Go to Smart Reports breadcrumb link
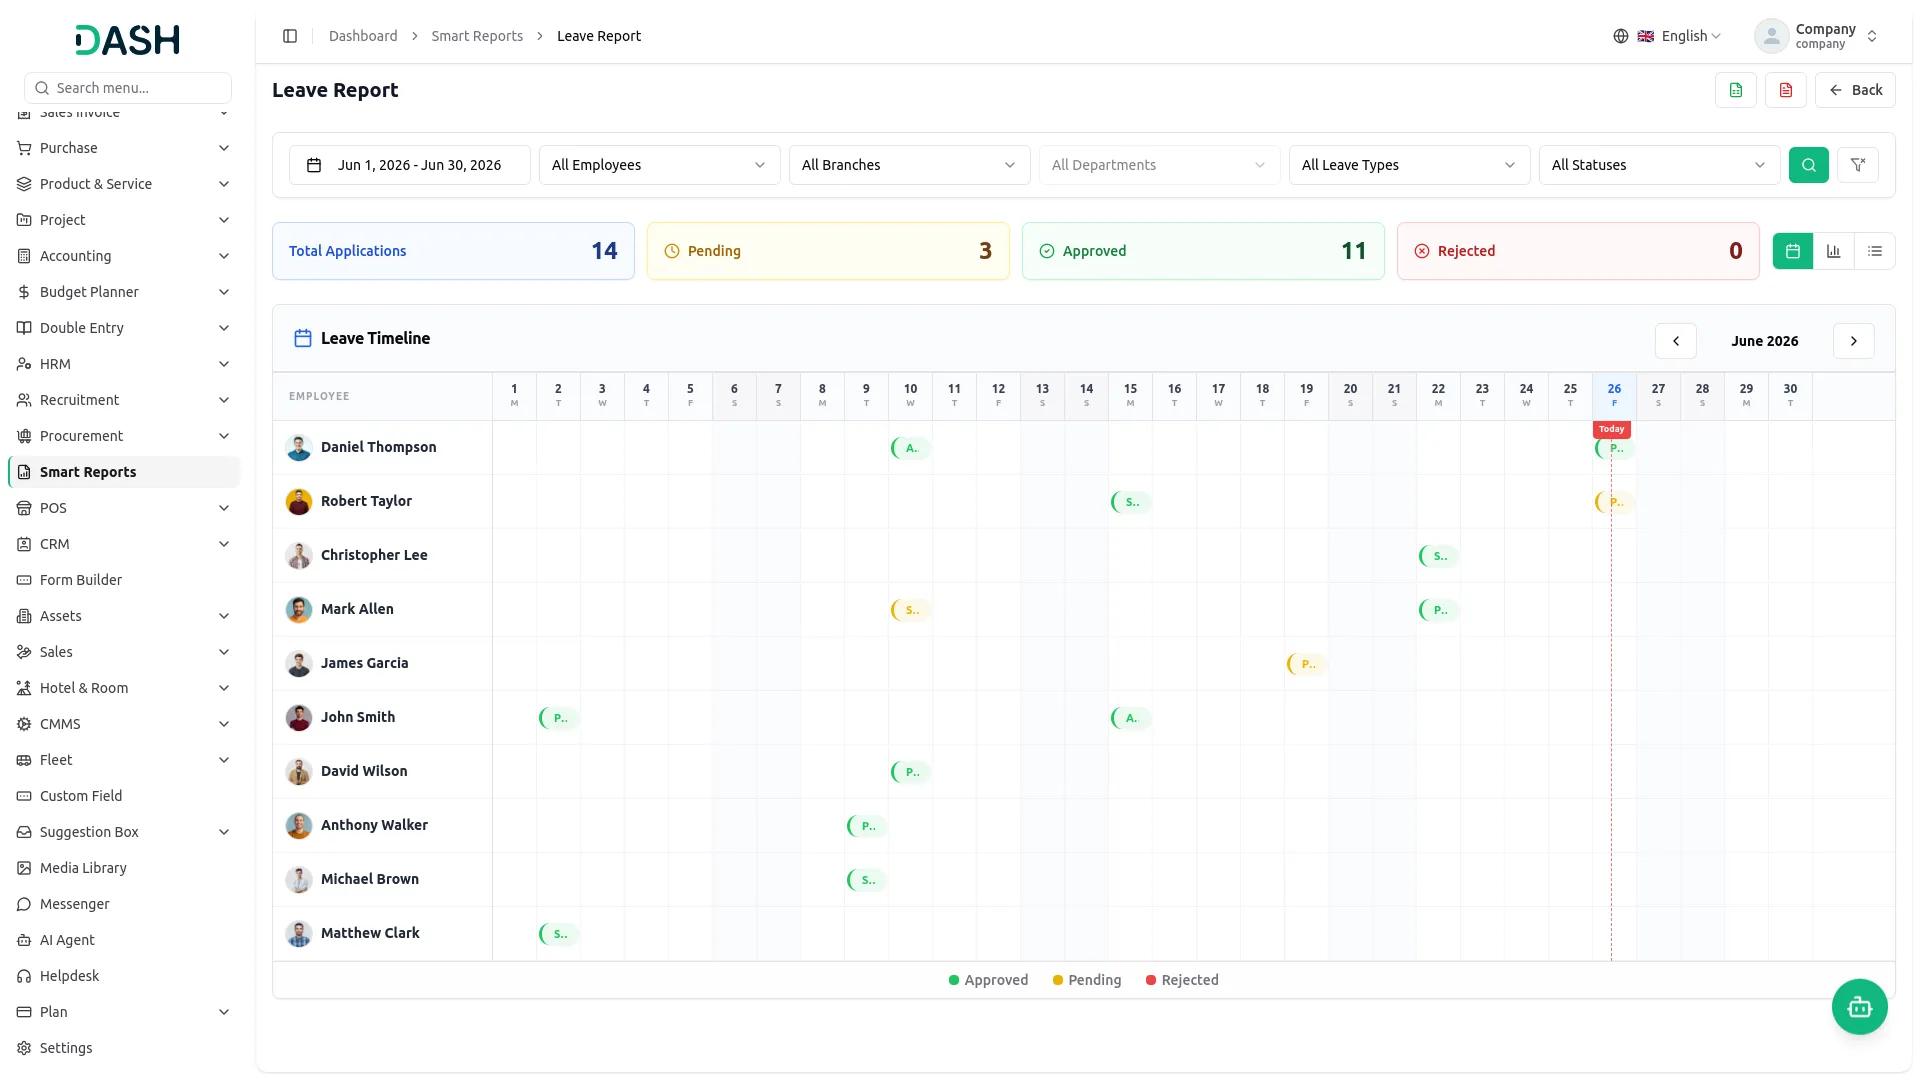The image size is (1920, 1080). pos(477,36)
